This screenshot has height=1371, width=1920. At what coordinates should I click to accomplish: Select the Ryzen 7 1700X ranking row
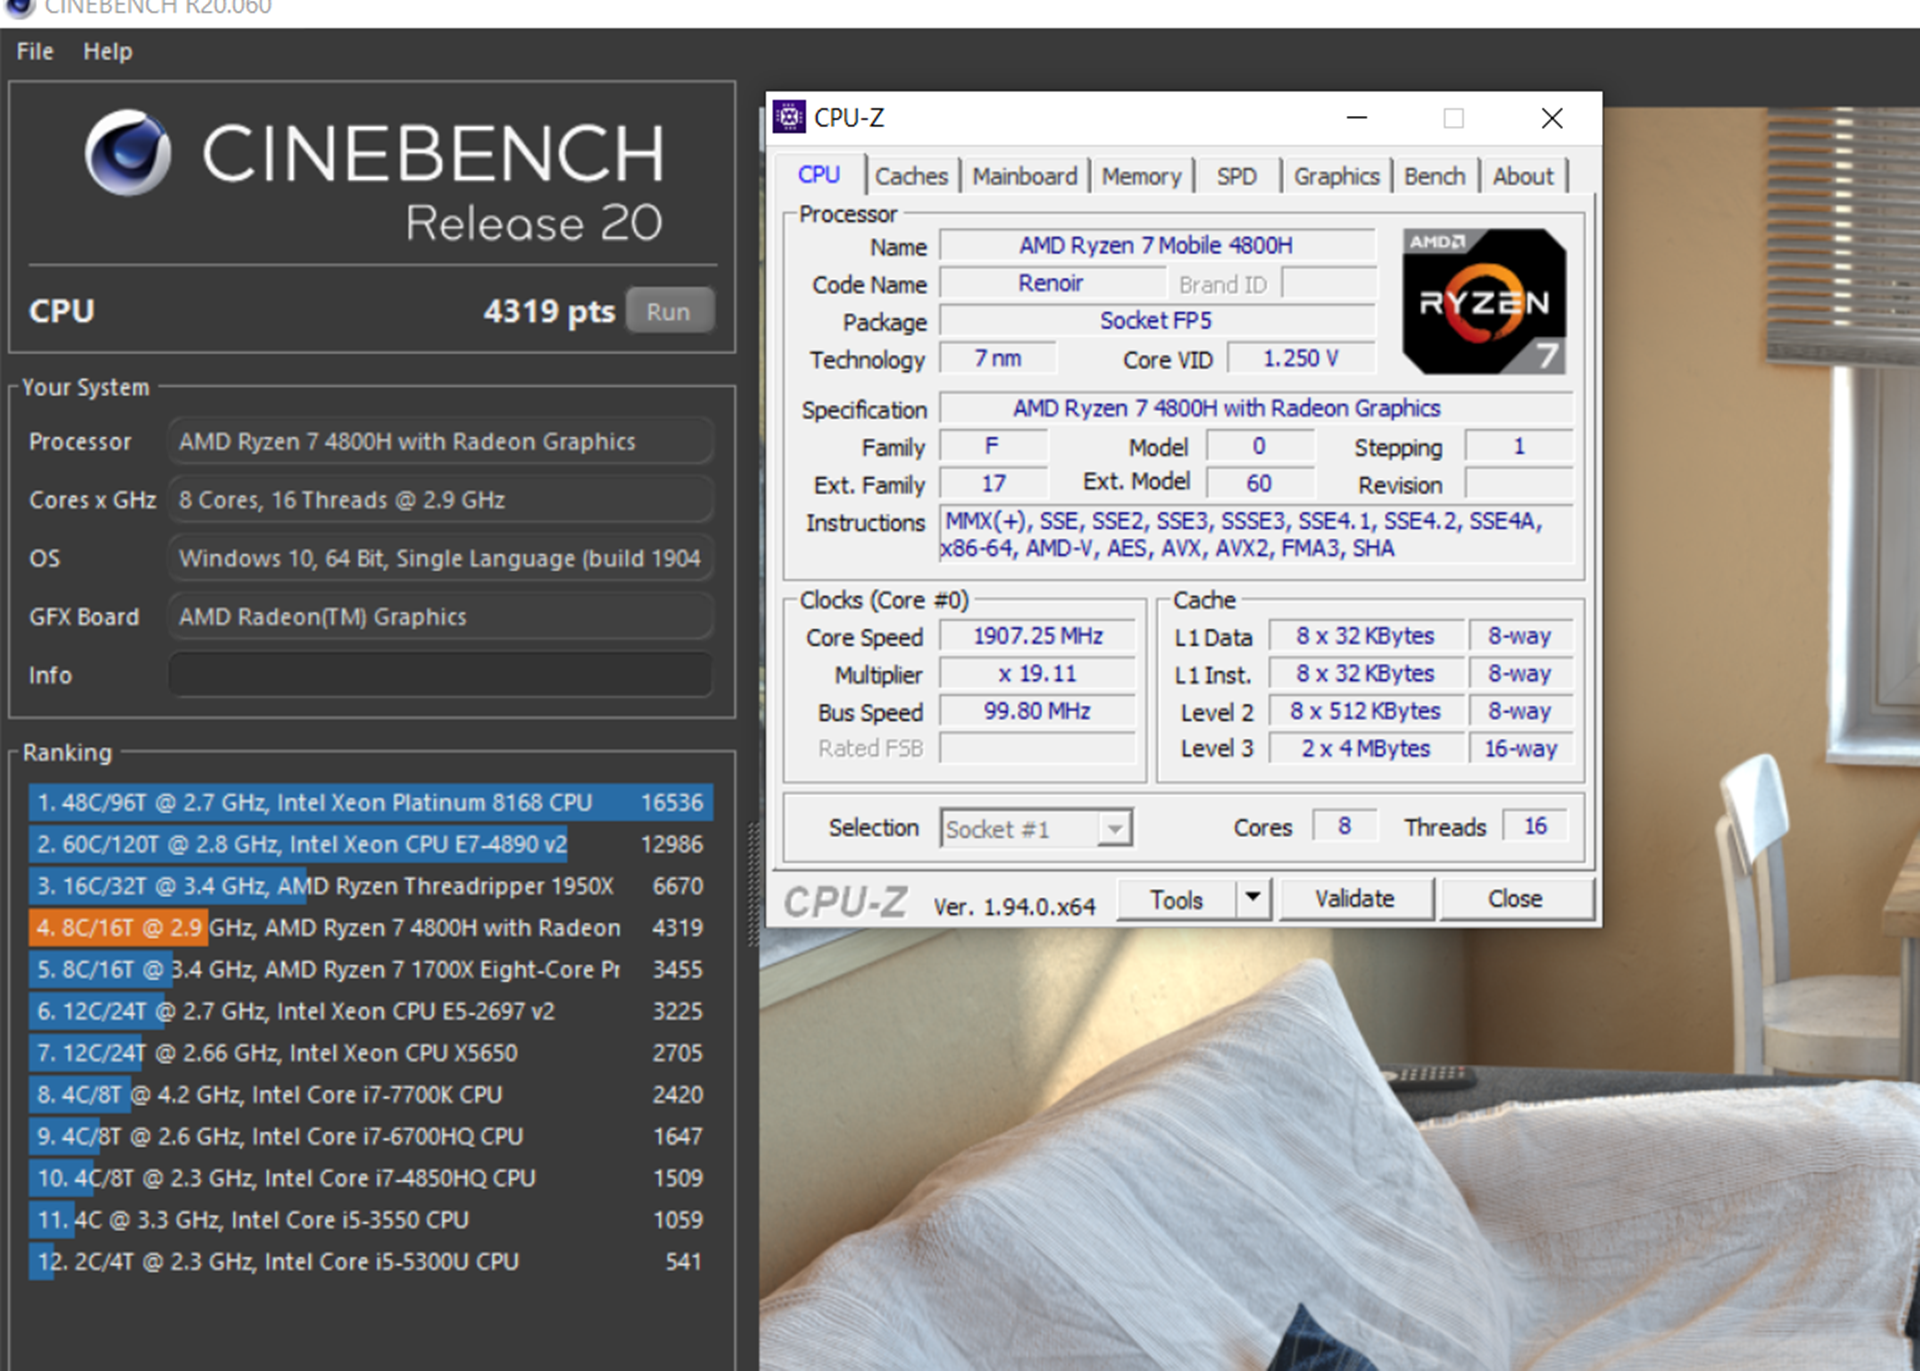pyautogui.click(x=370, y=969)
